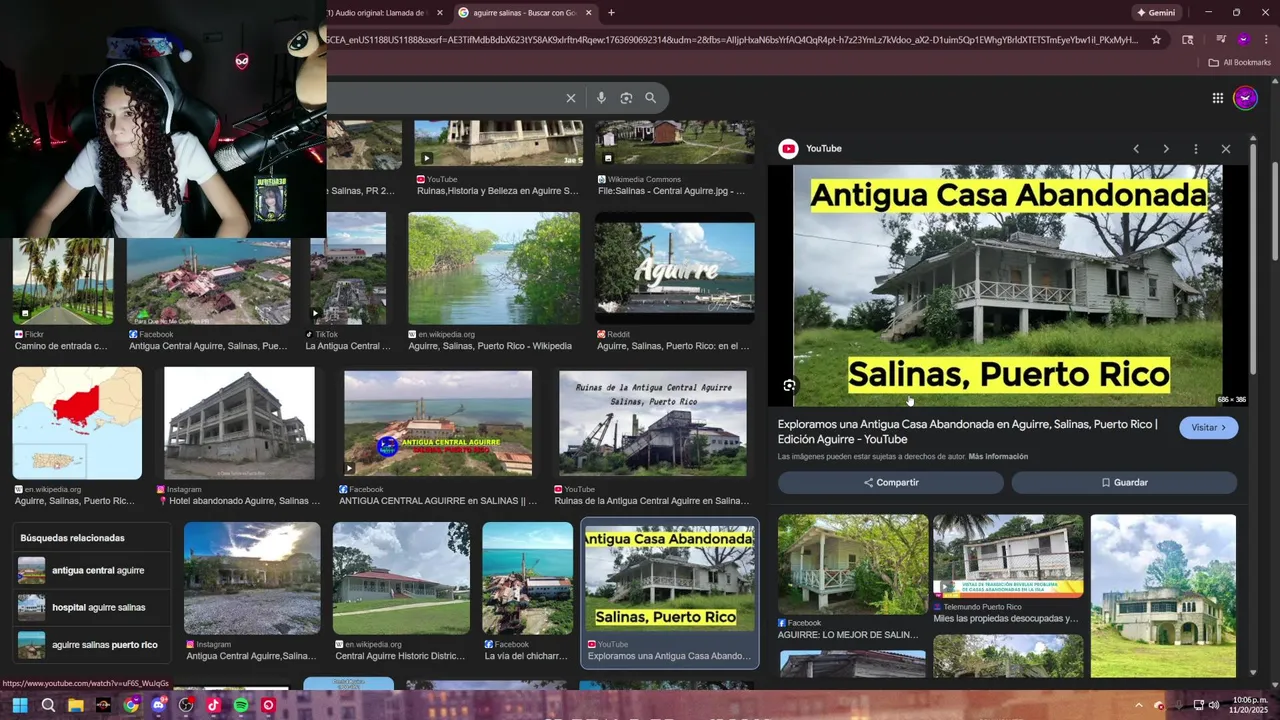
Task: Open Flickr Camino de entrada palm road image
Action: pyautogui.click(x=63, y=282)
